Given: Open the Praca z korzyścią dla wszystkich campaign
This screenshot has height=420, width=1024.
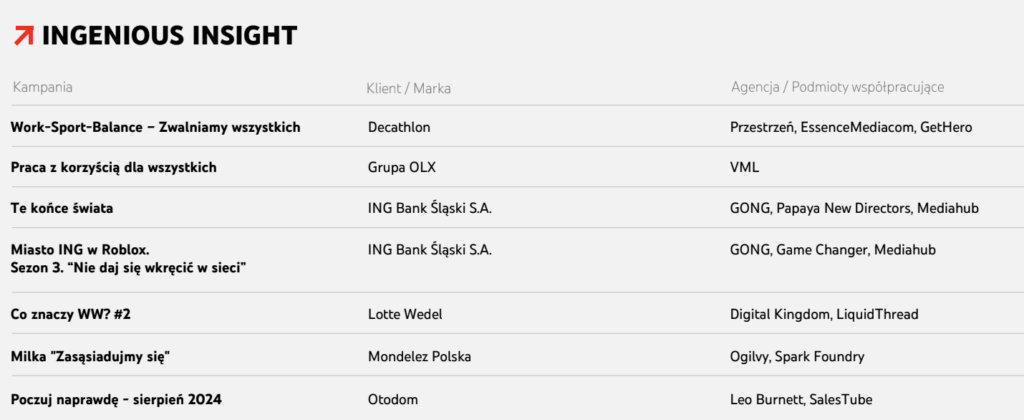Looking at the screenshot, I should click(114, 168).
